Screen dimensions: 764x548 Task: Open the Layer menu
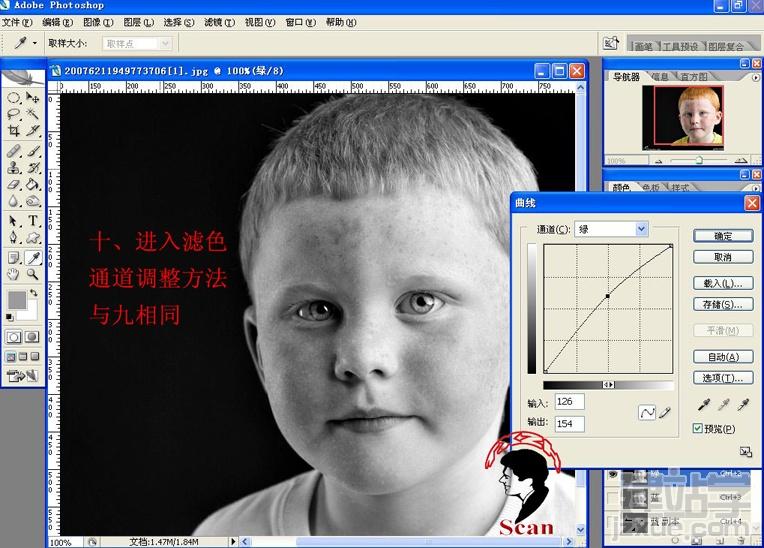pyautogui.click(x=138, y=22)
